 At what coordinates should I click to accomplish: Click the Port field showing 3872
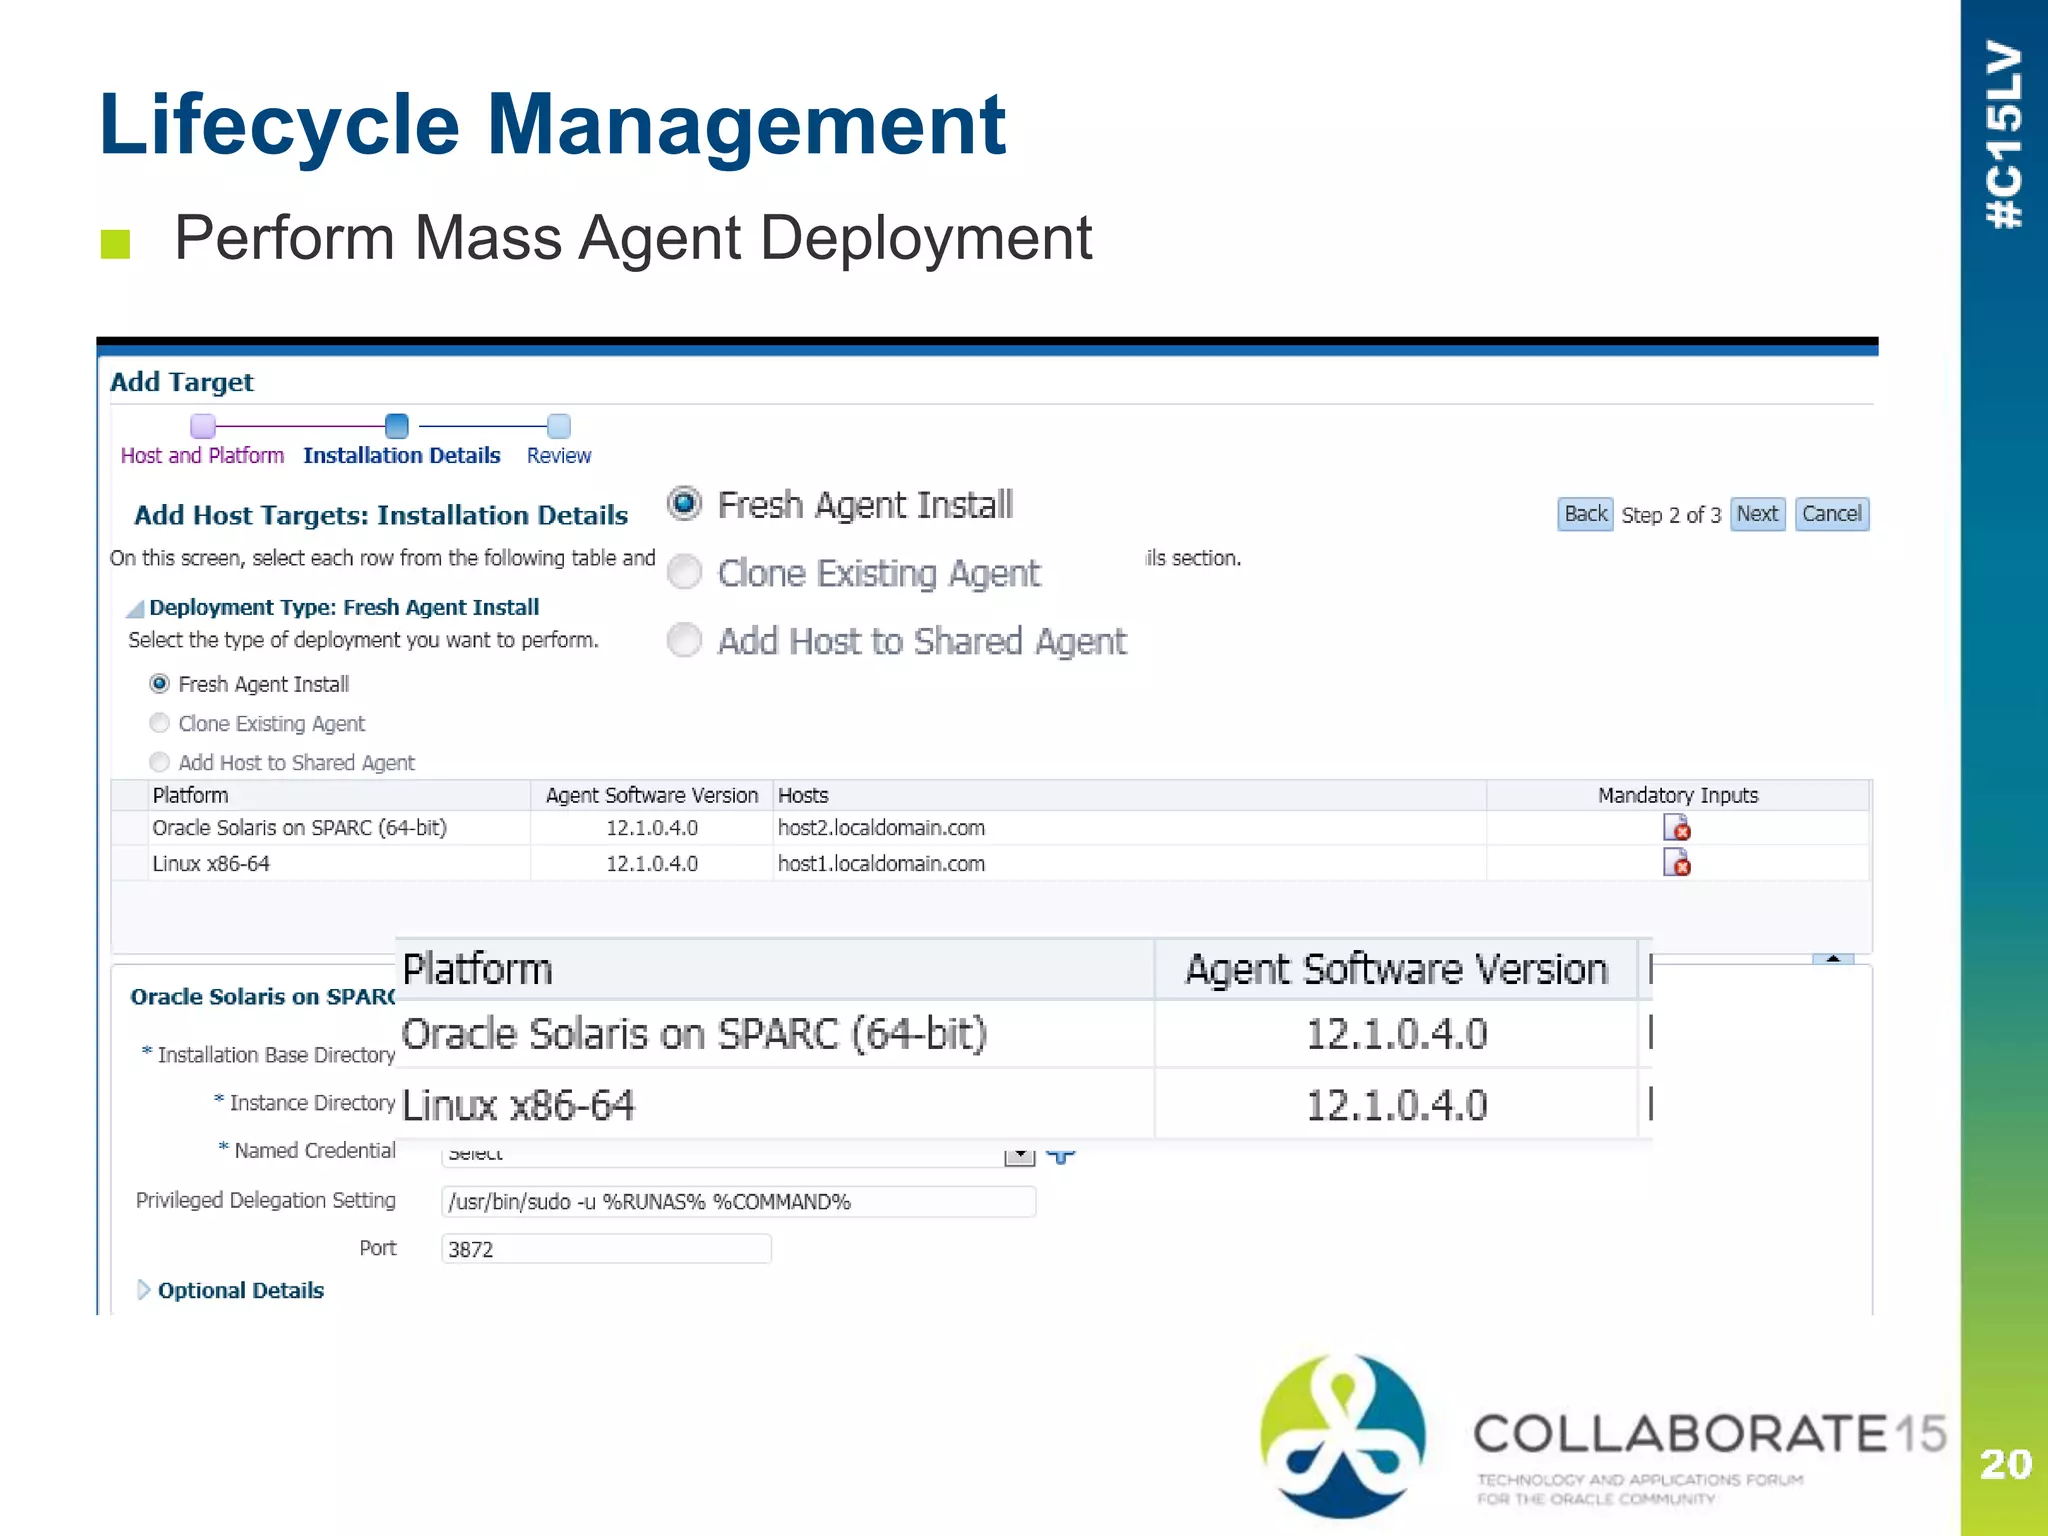(x=606, y=1248)
